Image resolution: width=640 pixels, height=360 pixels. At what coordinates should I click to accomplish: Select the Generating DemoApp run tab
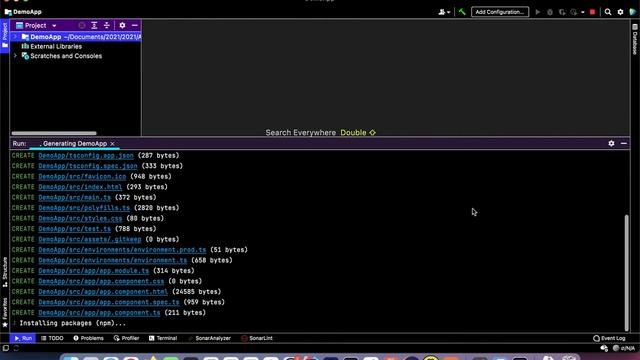(x=75, y=144)
